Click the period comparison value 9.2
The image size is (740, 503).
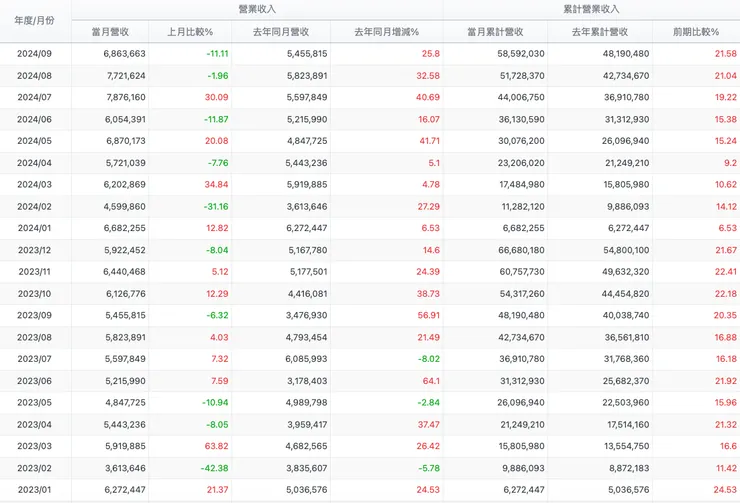pyautogui.click(x=731, y=163)
